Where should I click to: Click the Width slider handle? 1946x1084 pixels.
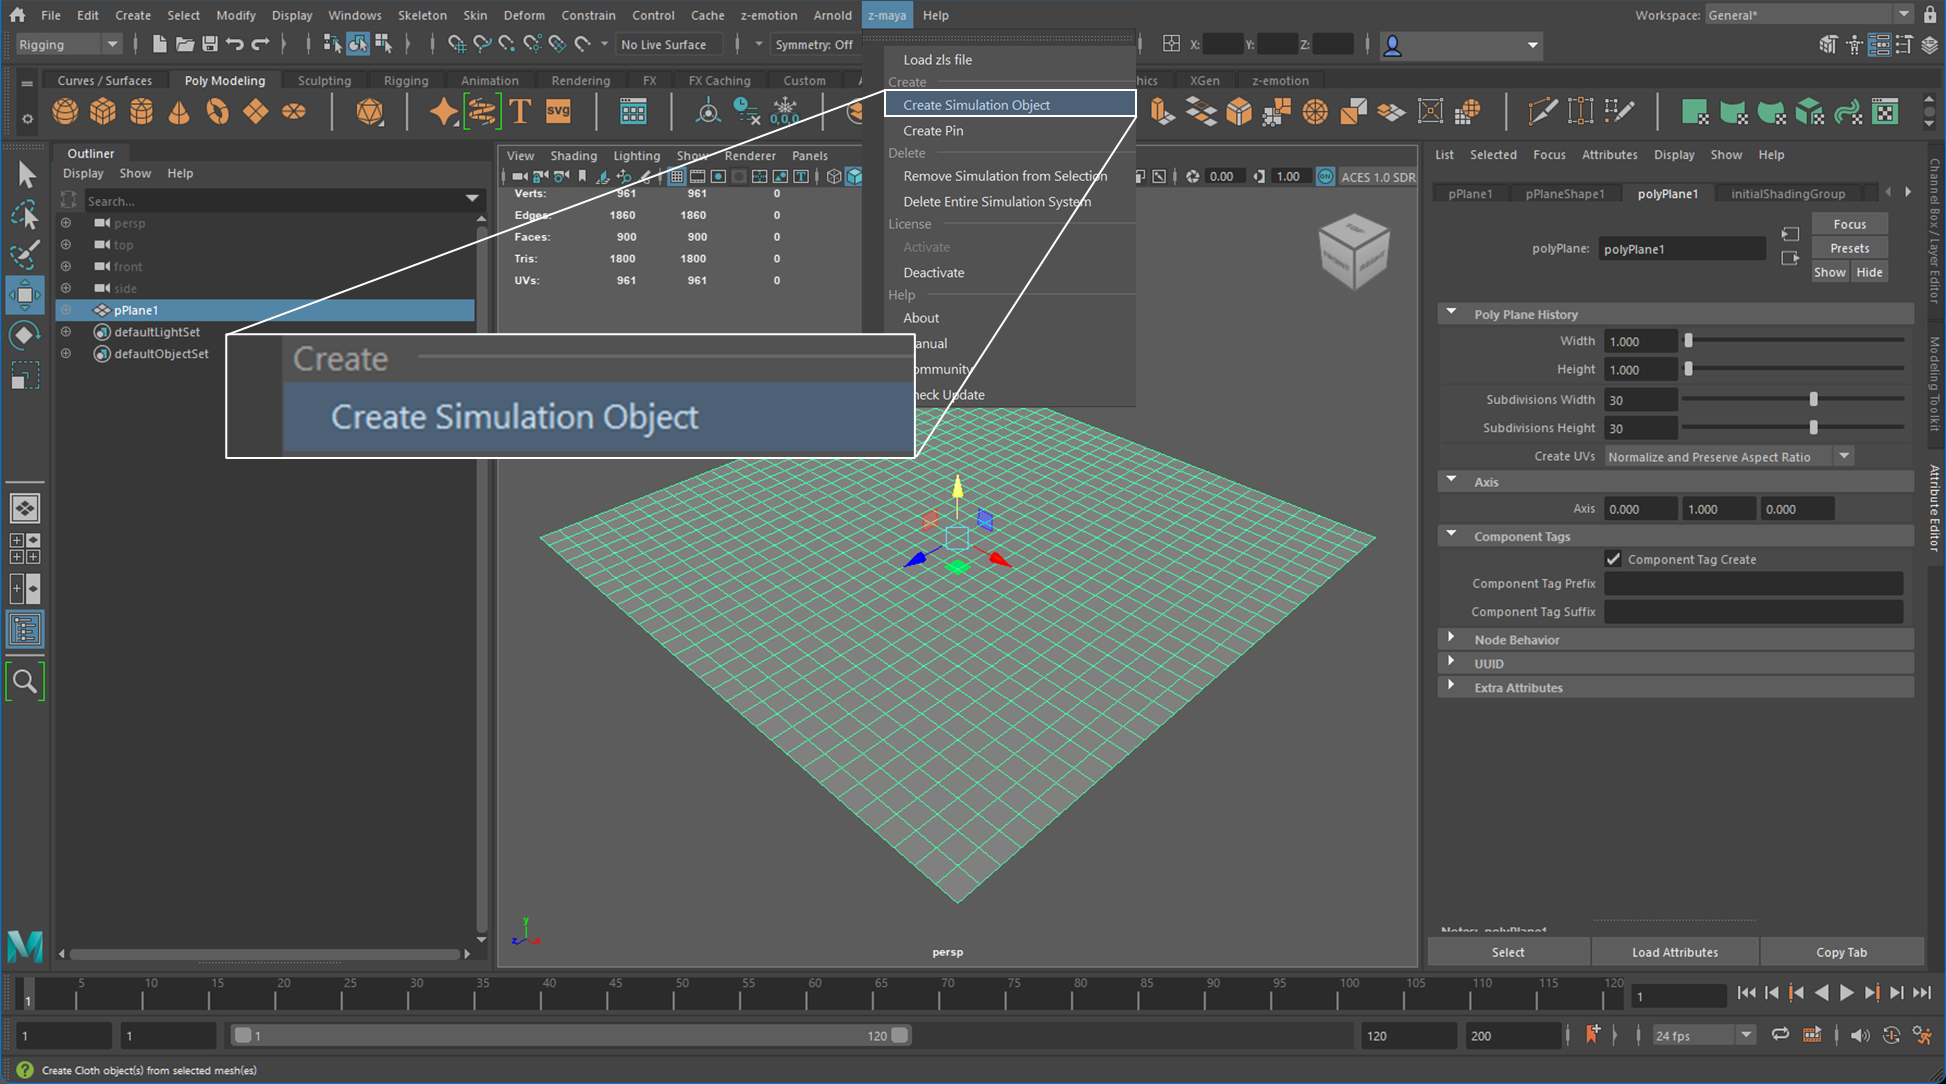pyautogui.click(x=1689, y=341)
